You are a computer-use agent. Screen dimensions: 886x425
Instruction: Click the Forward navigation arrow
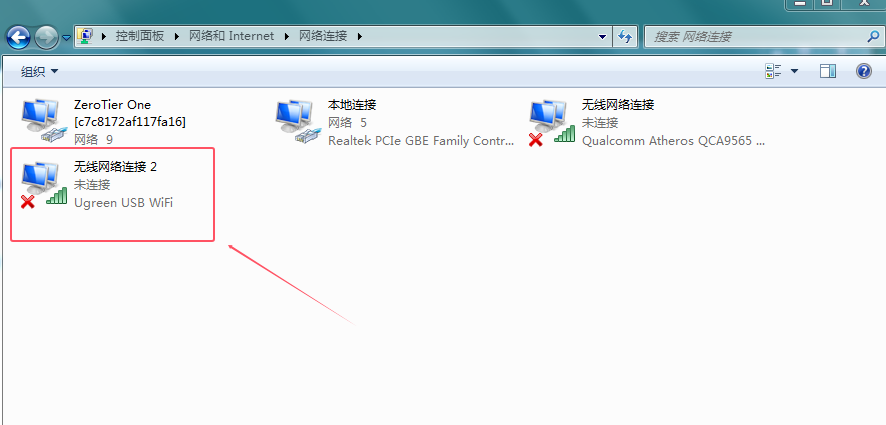46,38
